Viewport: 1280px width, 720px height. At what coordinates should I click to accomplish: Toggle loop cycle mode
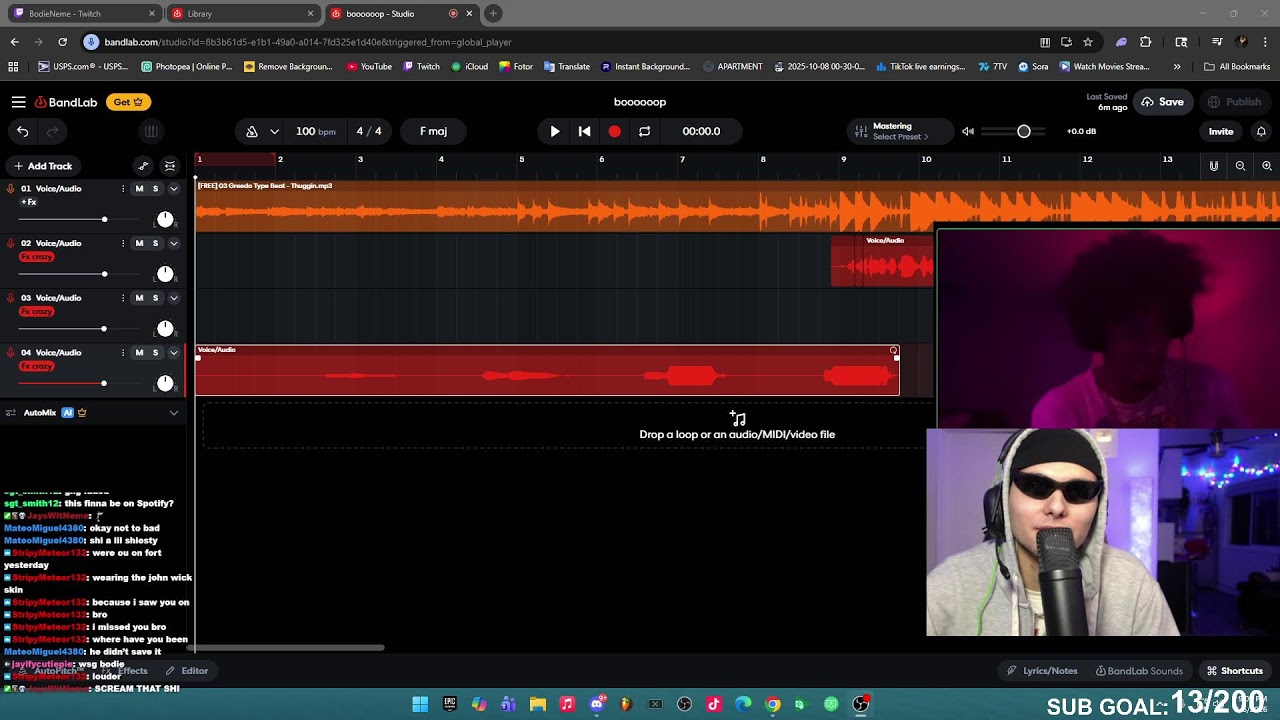[x=644, y=131]
